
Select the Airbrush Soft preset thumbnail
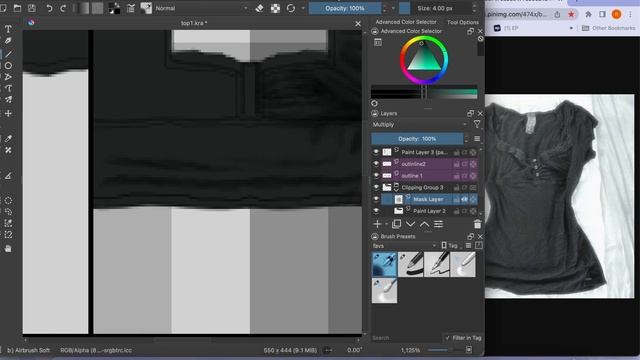coord(384,264)
